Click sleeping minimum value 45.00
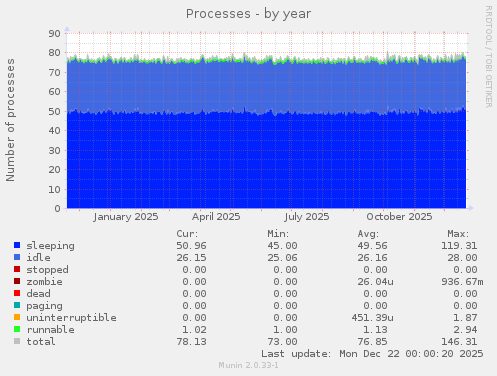This screenshot has width=497, height=376. [x=282, y=246]
